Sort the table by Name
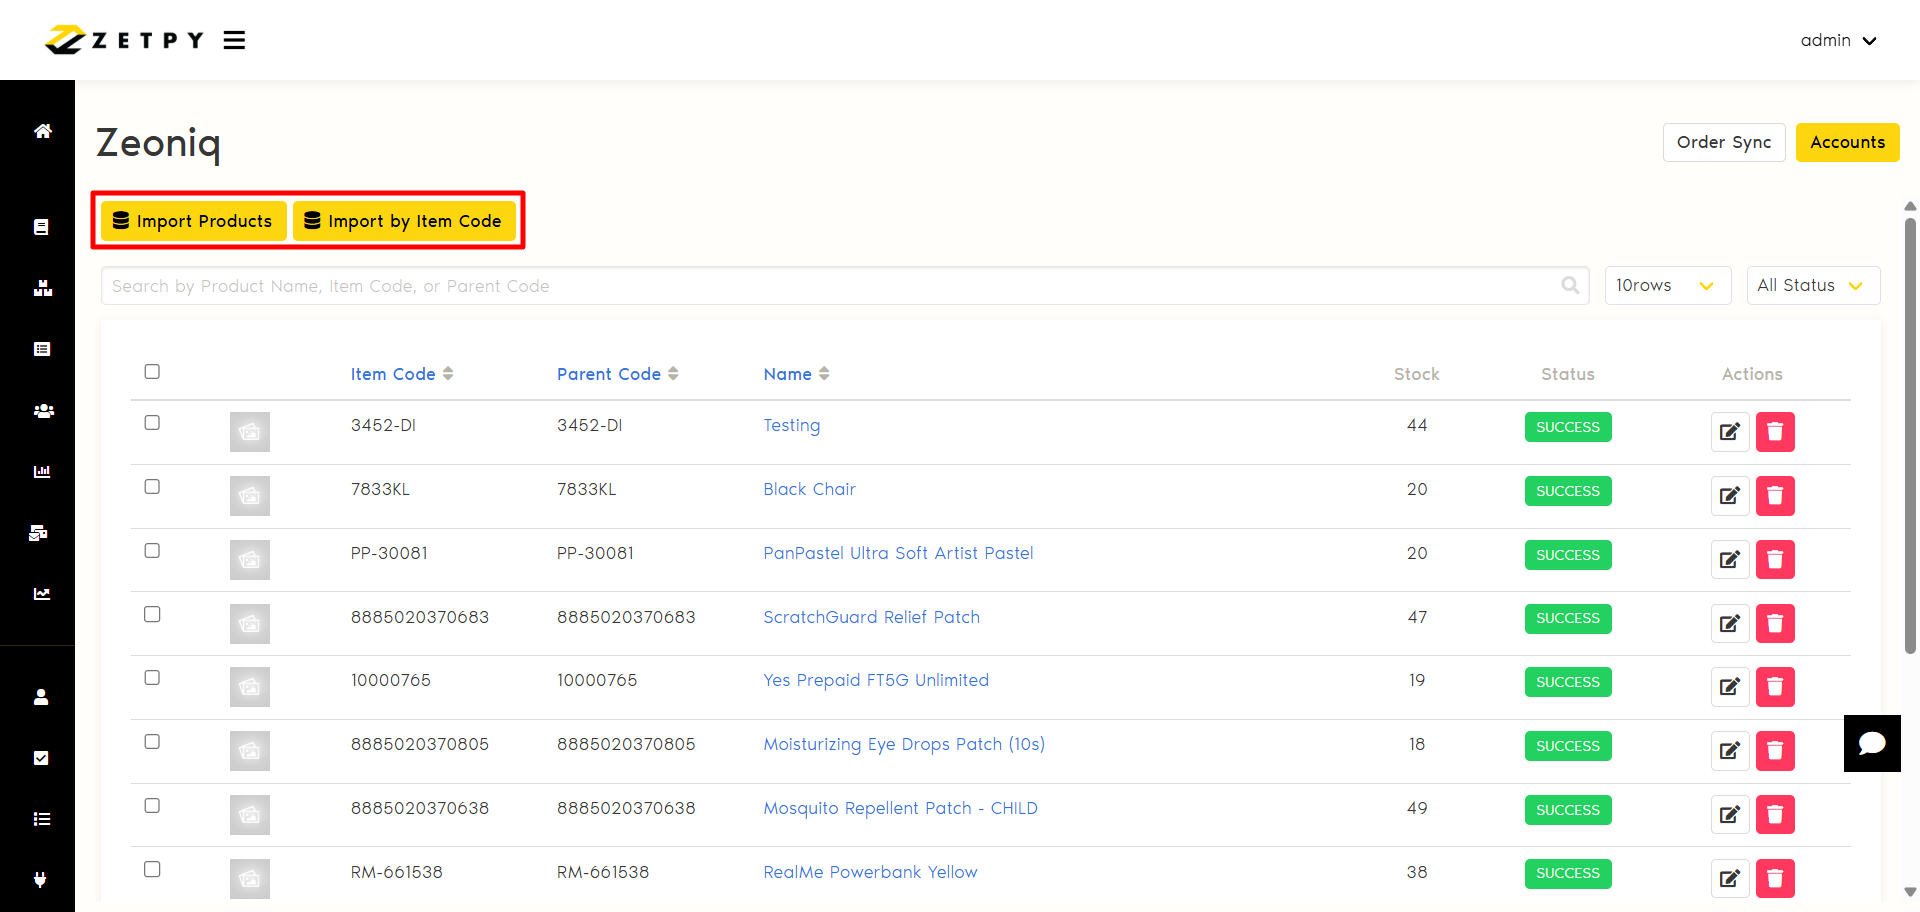 797,374
